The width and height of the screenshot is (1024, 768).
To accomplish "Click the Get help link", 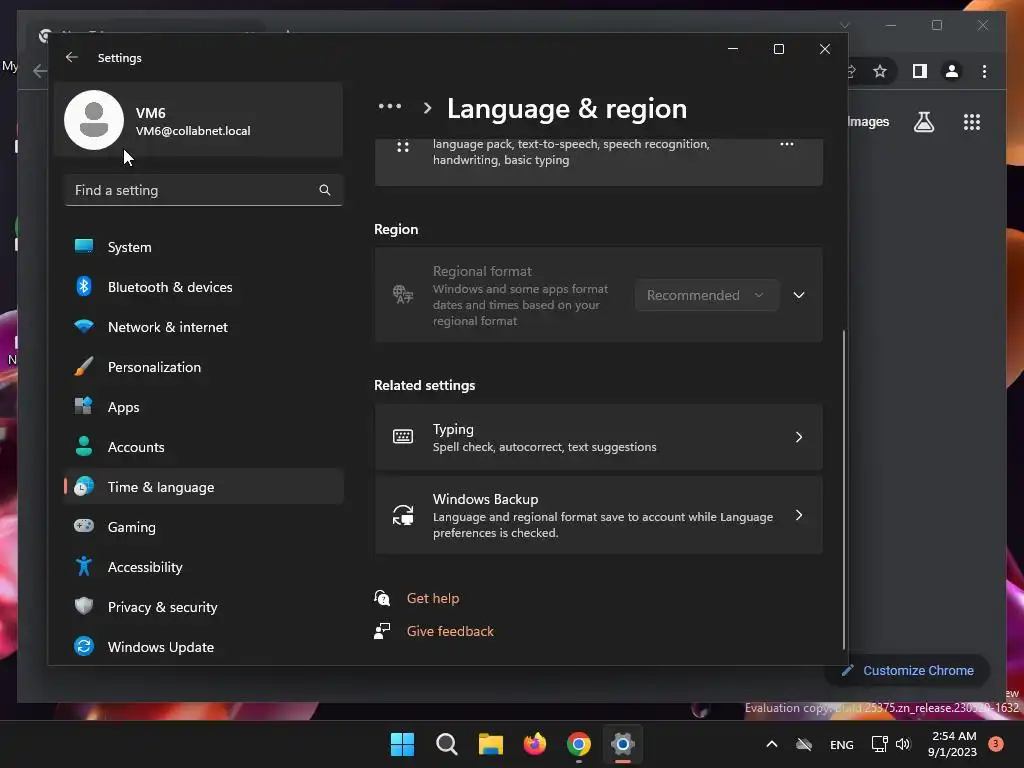I will click(432, 598).
